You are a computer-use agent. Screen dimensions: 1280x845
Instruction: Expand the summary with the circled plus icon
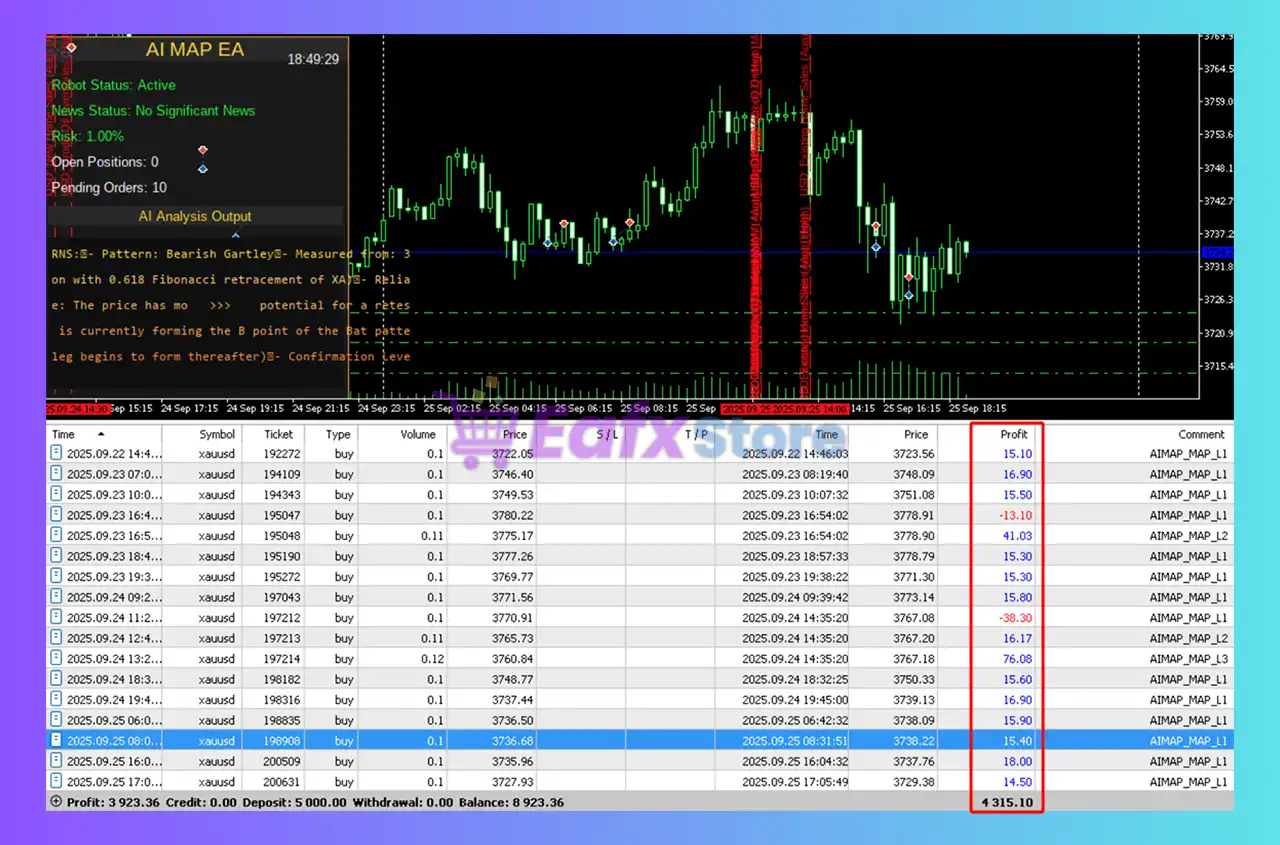tap(56, 801)
